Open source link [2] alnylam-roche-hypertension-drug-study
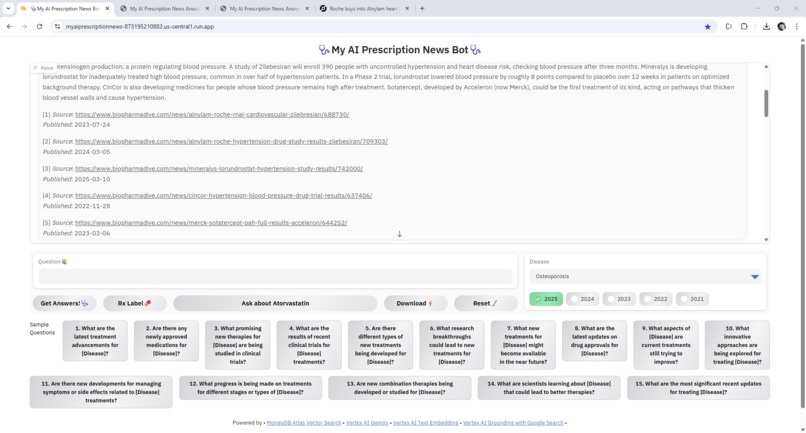Image resolution: width=806 pixels, height=433 pixels. (231, 141)
